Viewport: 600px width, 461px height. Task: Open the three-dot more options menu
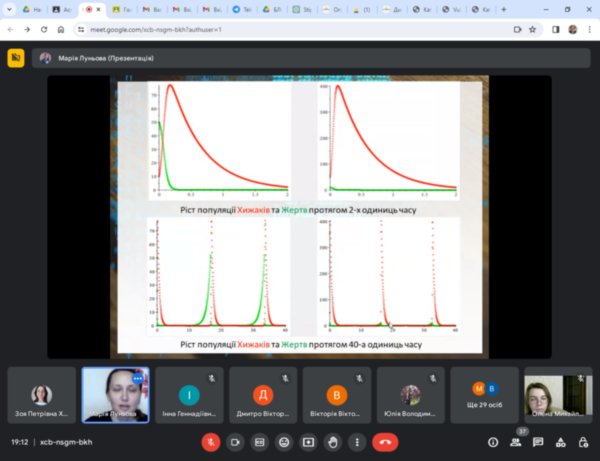coord(356,441)
